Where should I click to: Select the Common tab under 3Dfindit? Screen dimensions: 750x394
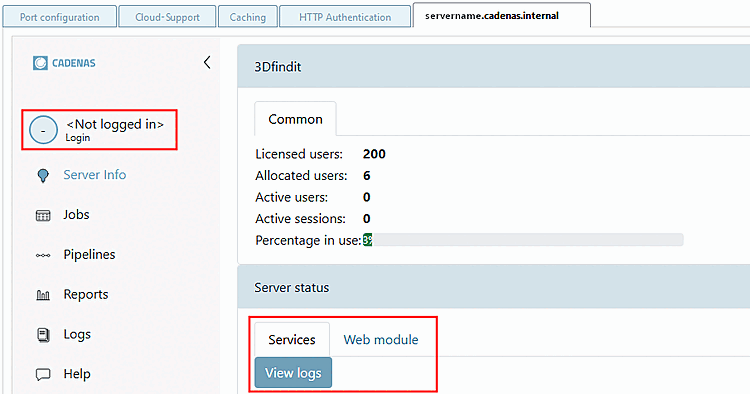coord(295,119)
